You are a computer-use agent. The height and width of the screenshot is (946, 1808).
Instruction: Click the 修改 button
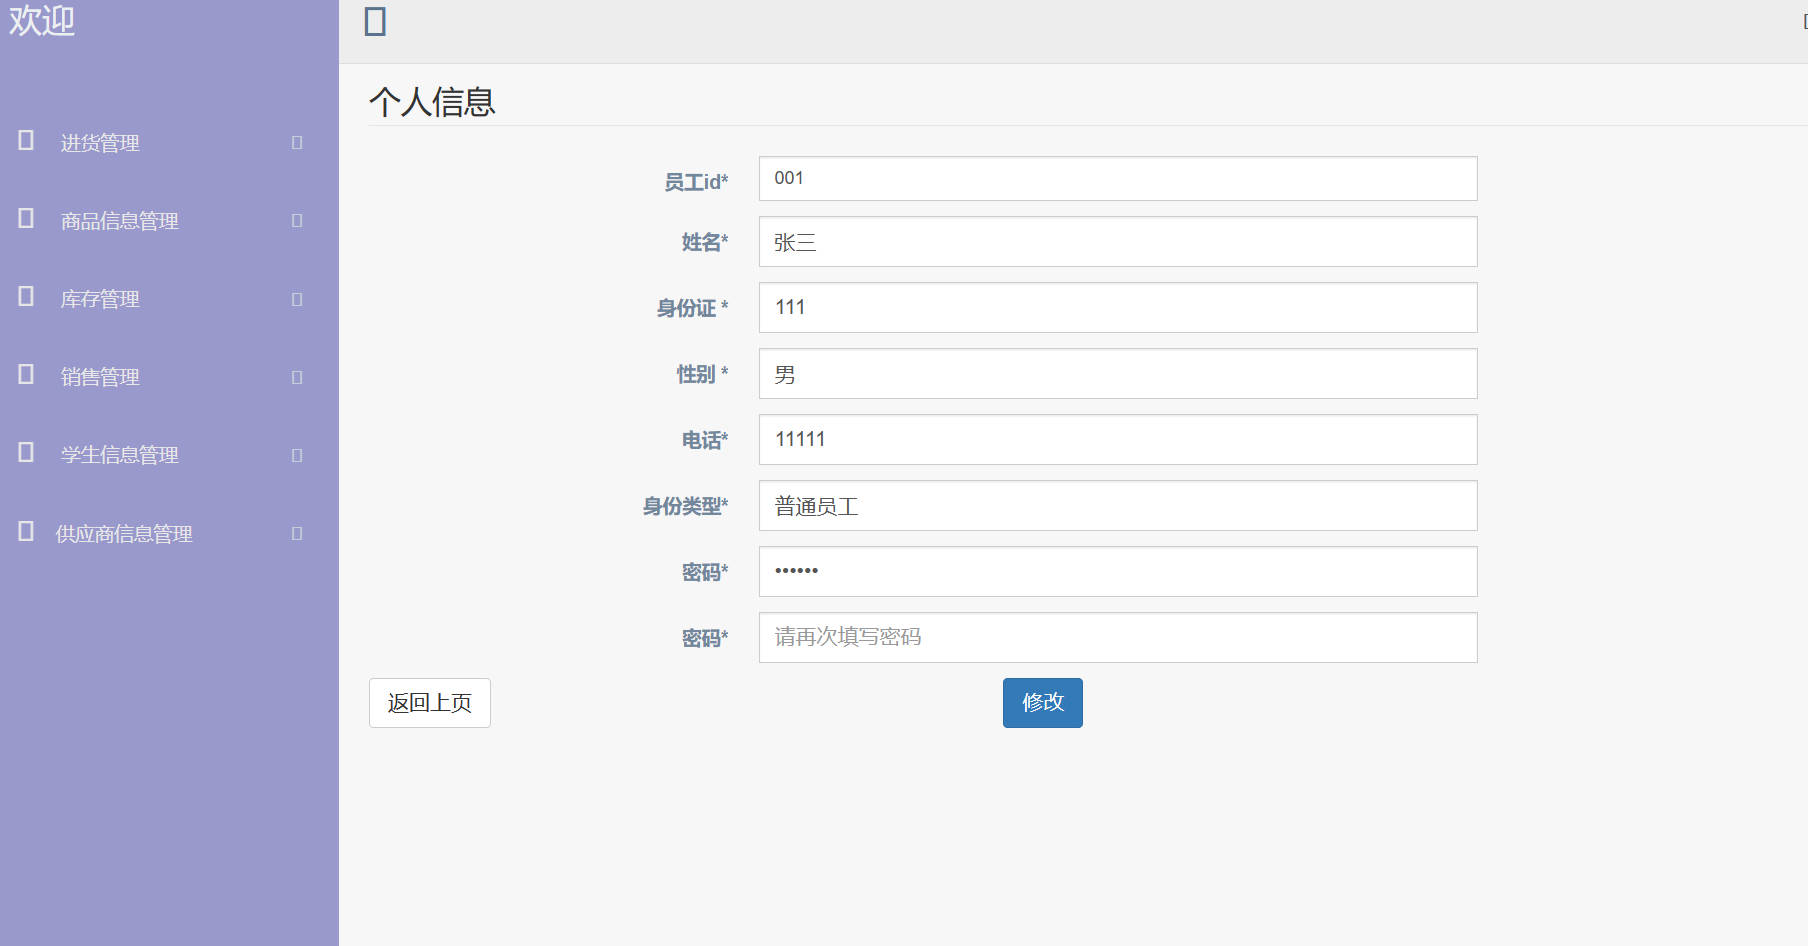pyautogui.click(x=1042, y=703)
